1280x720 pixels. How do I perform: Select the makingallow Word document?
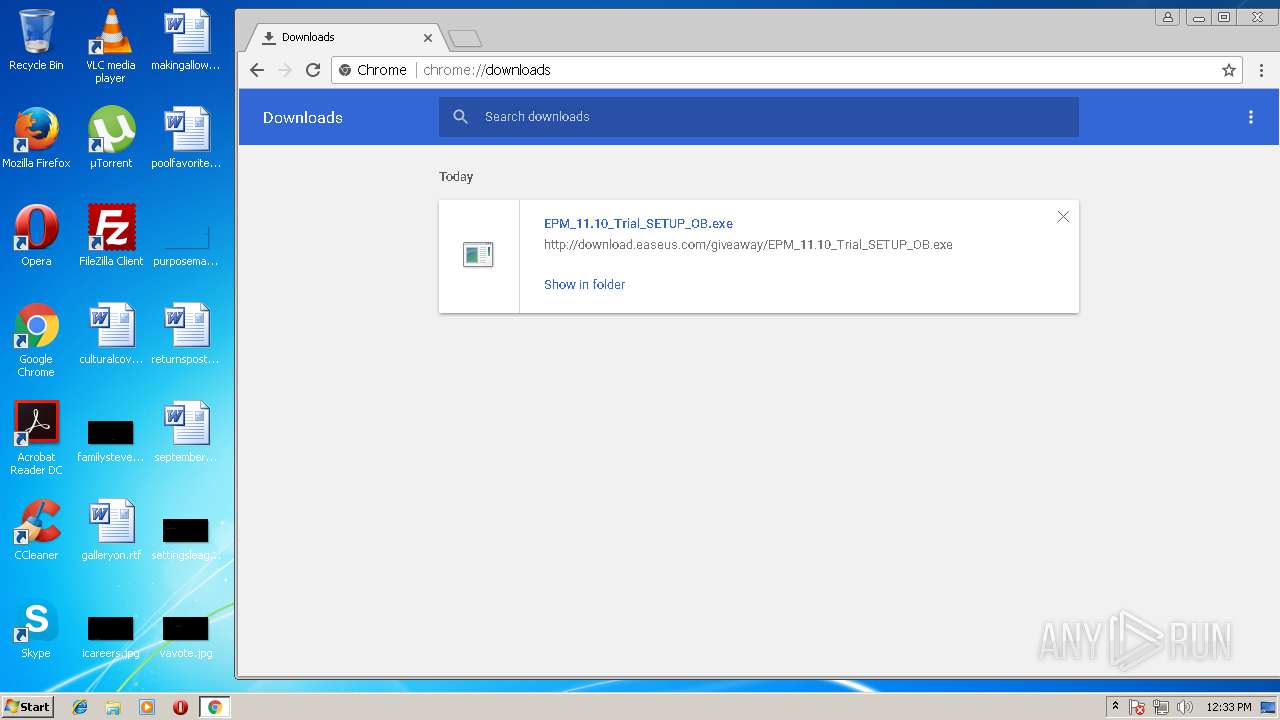click(x=186, y=40)
